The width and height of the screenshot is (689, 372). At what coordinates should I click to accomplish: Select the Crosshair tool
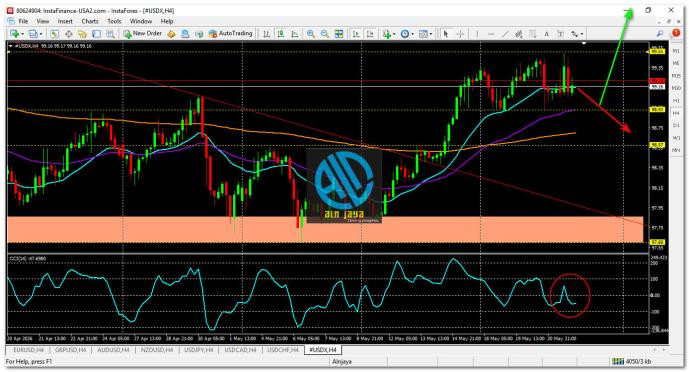pos(460,34)
